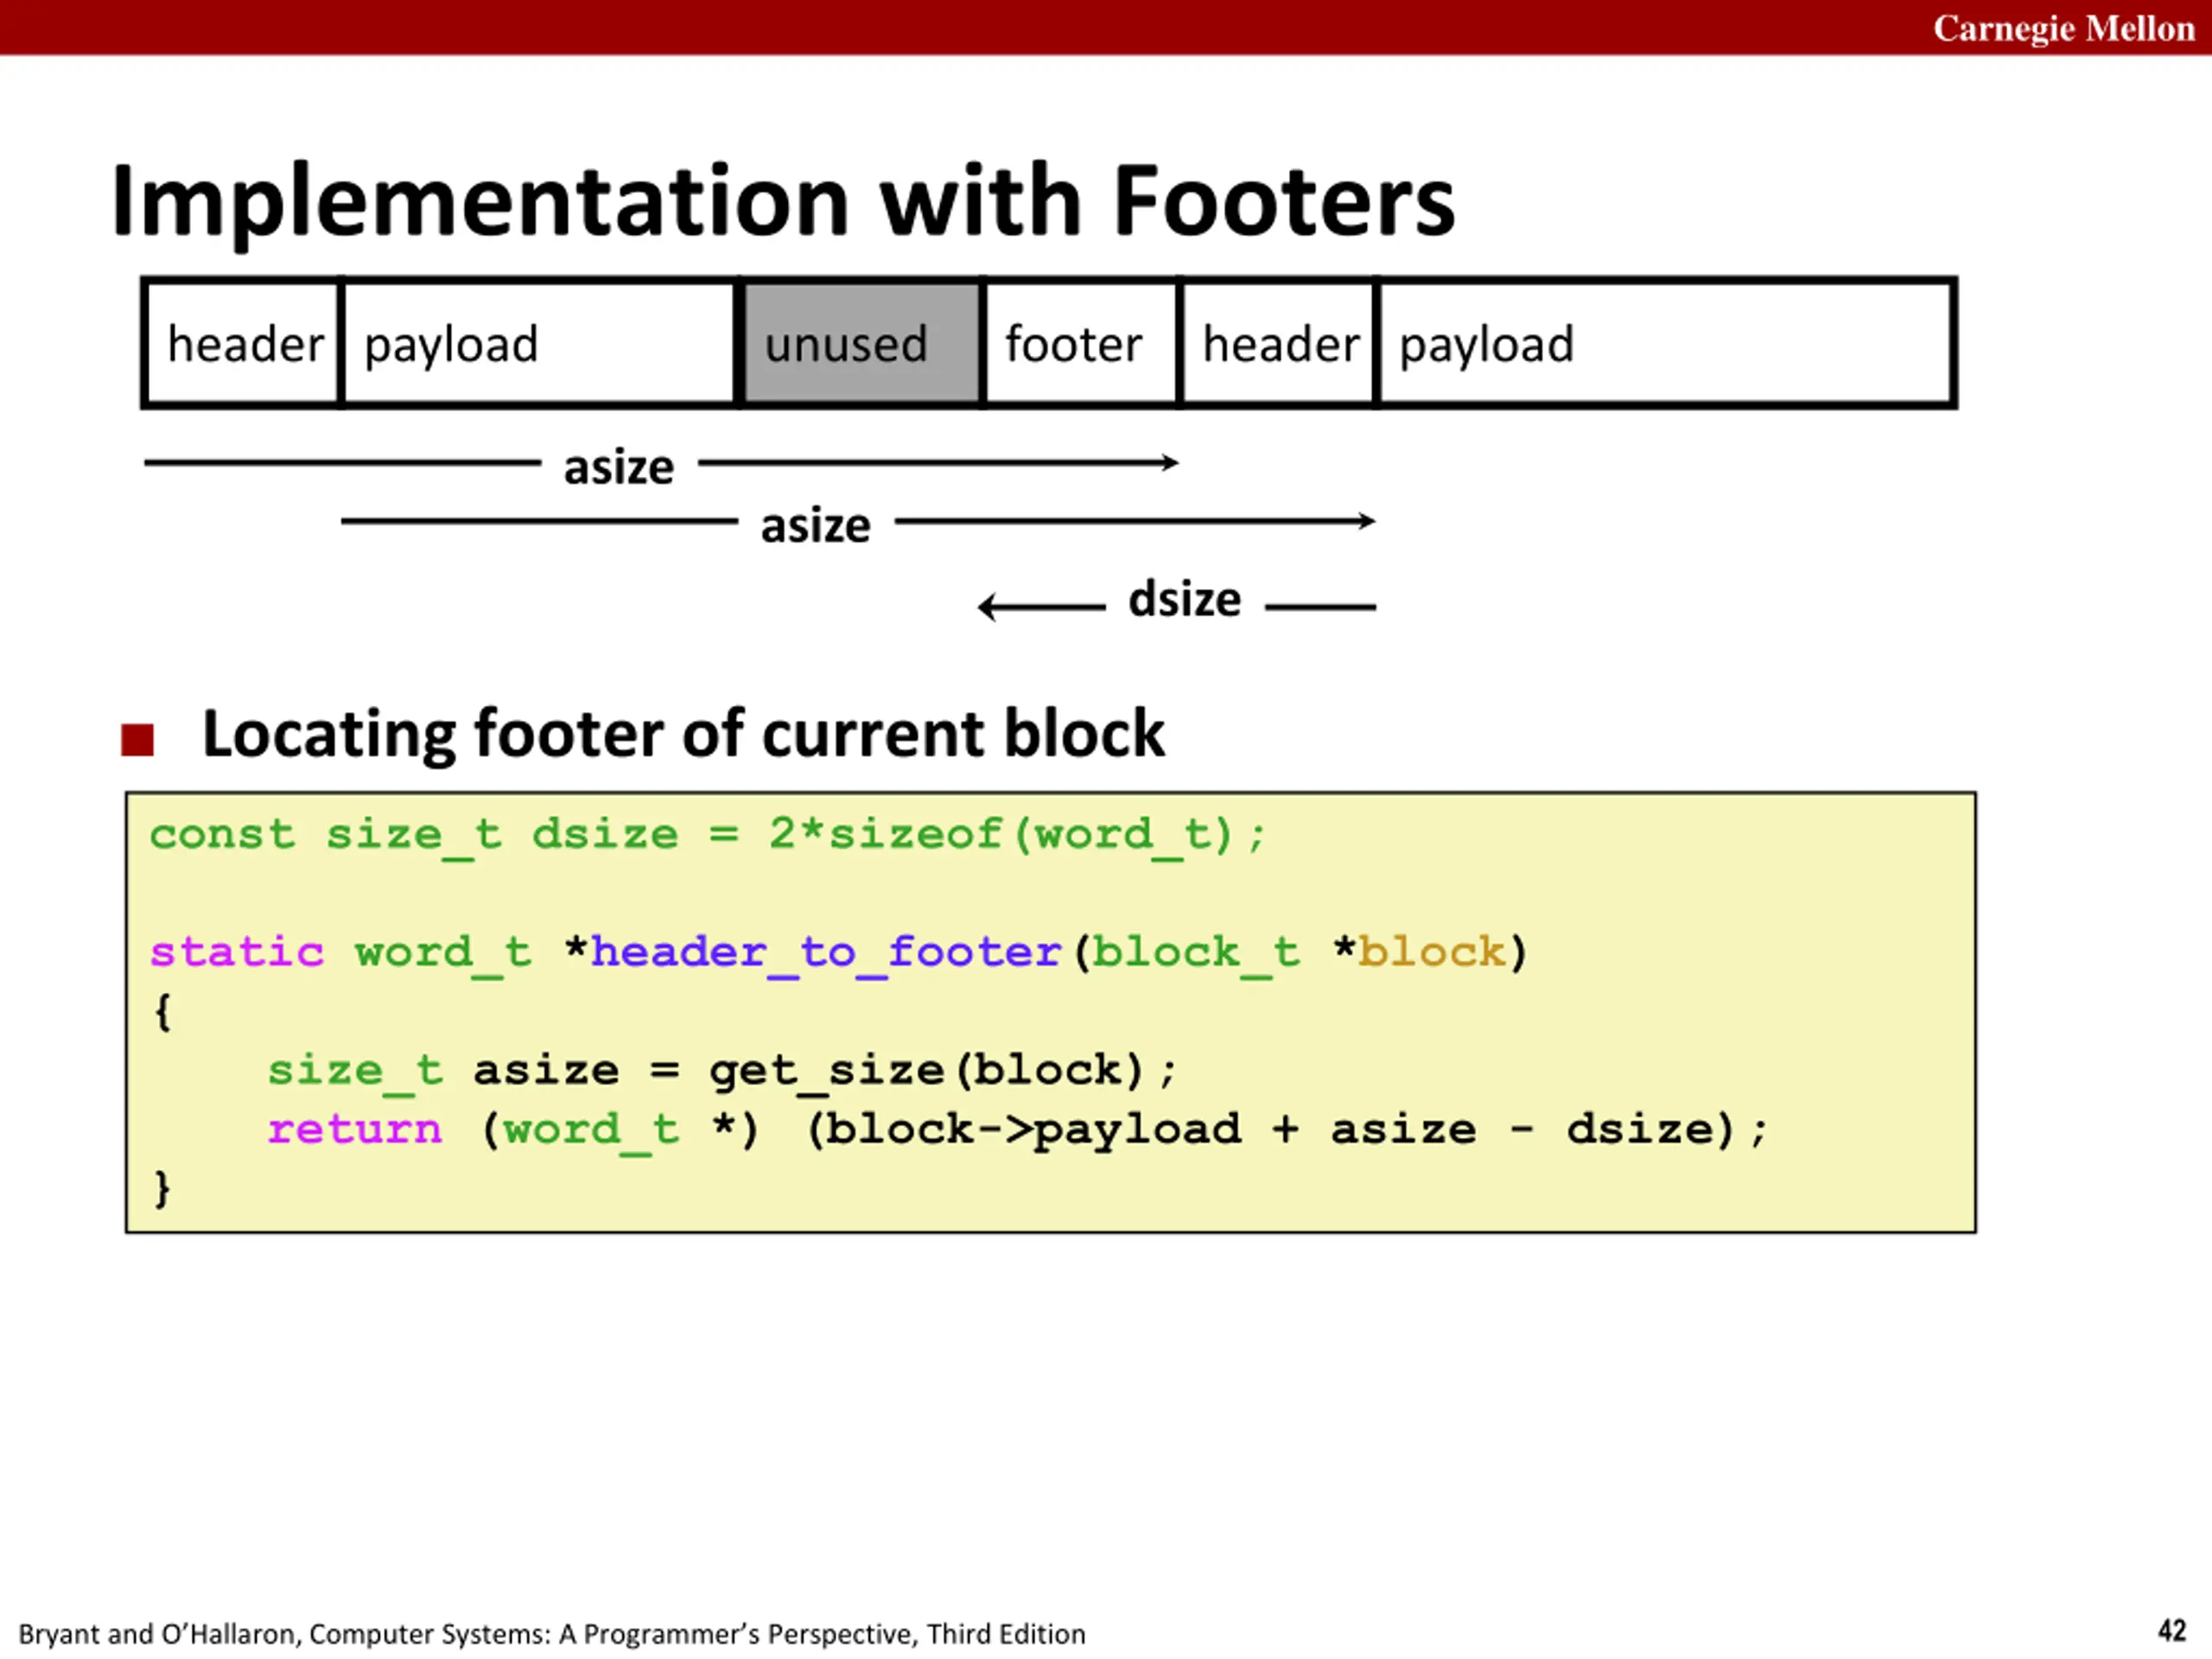
Task: Click the 'block_t' parameter type
Action: [x=1196, y=952]
